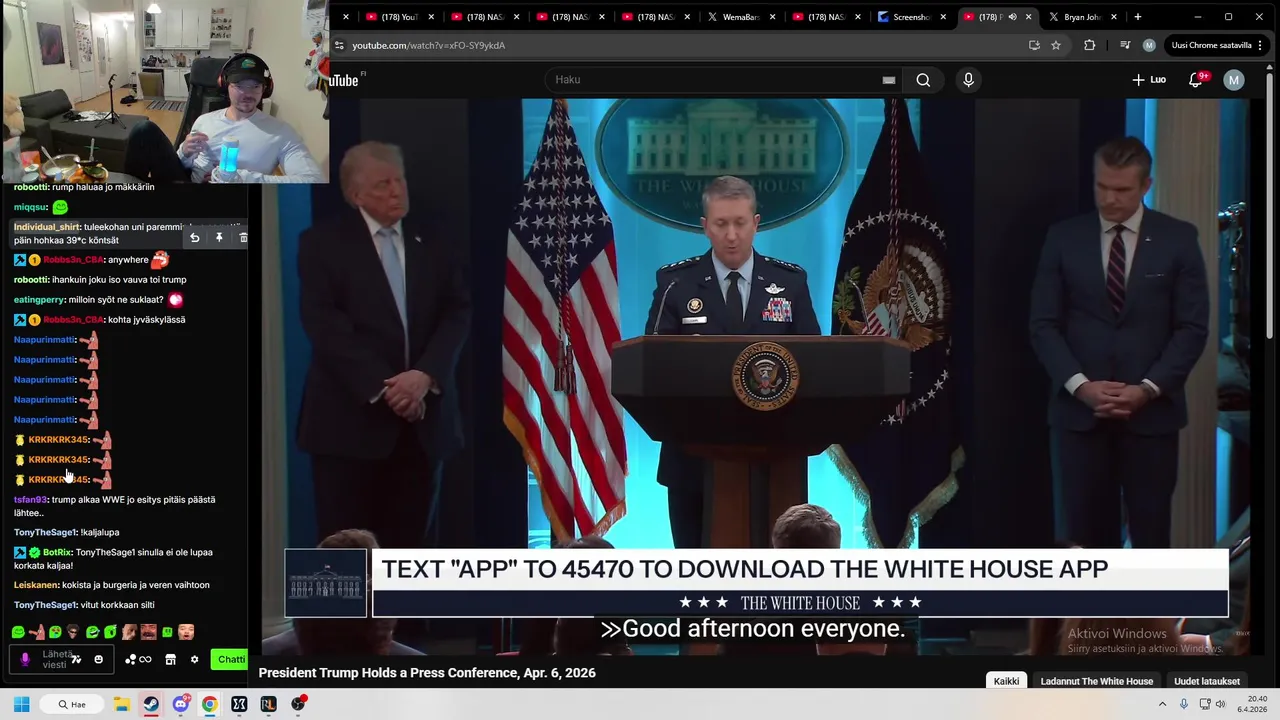Send message with green Chatti button

coord(230,659)
